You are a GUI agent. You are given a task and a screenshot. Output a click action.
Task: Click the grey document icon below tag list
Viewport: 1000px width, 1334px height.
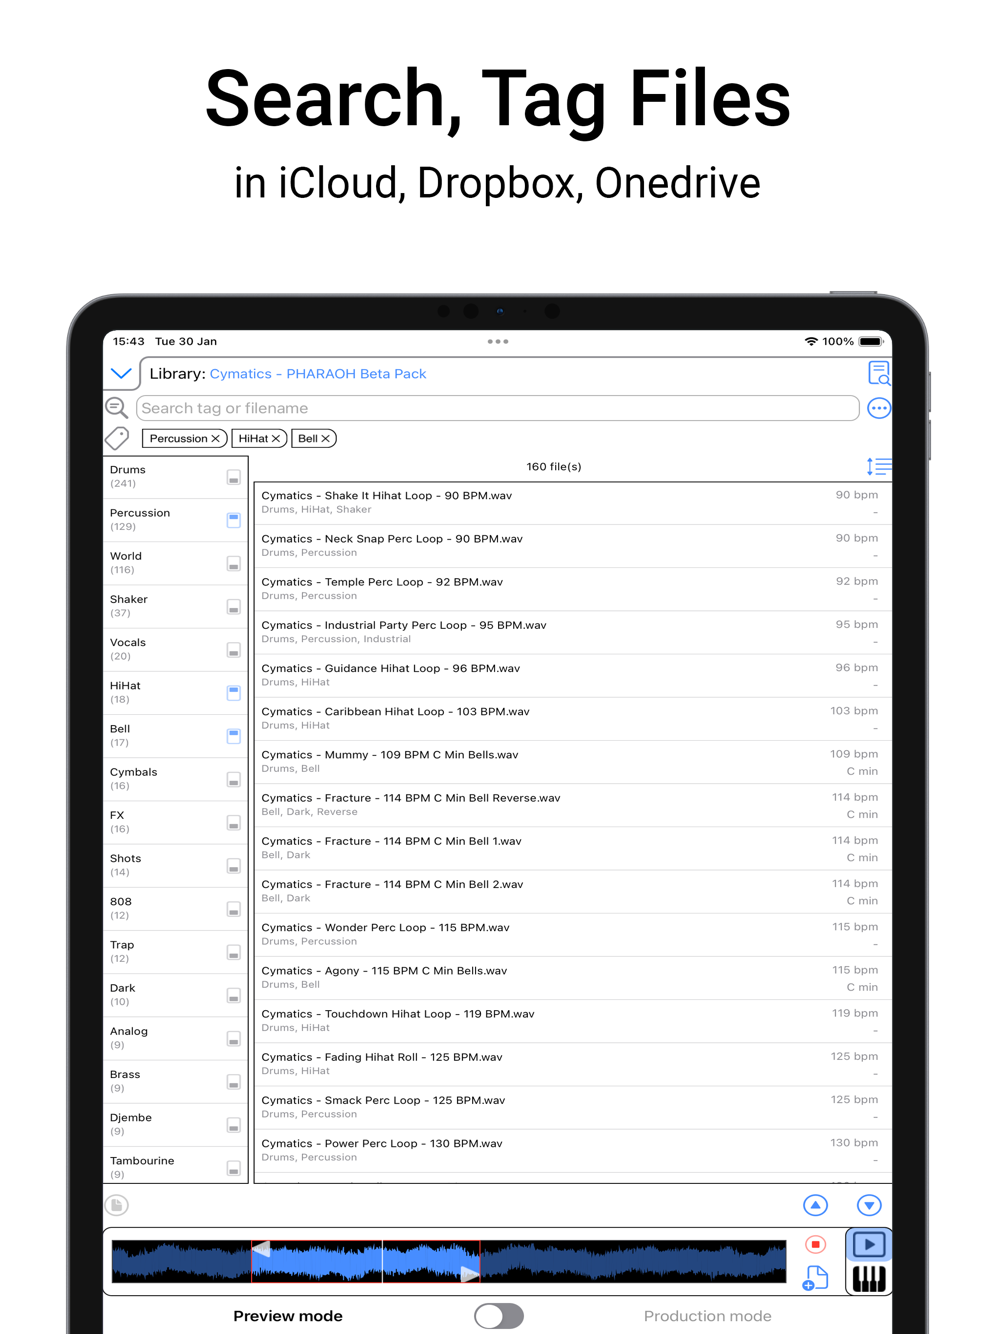pos(117,1205)
